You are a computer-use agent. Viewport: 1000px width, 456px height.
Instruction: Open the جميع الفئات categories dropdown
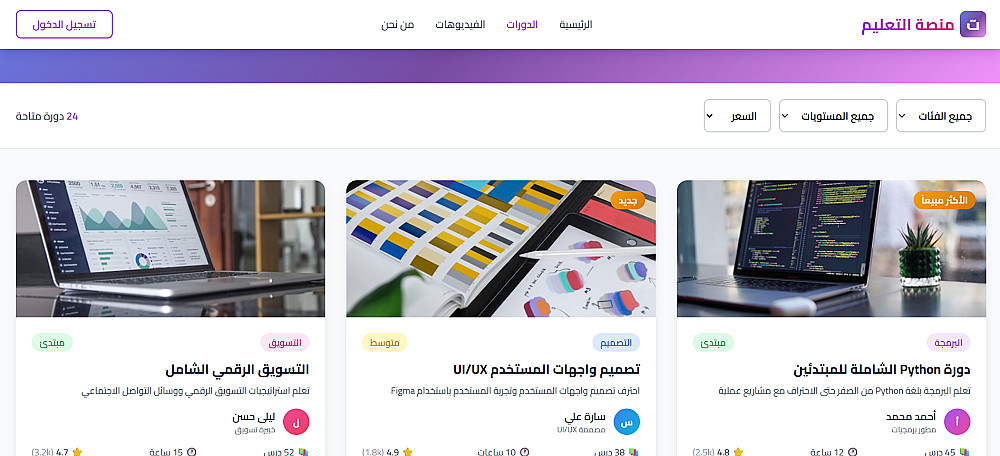click(x=941, y=116)
